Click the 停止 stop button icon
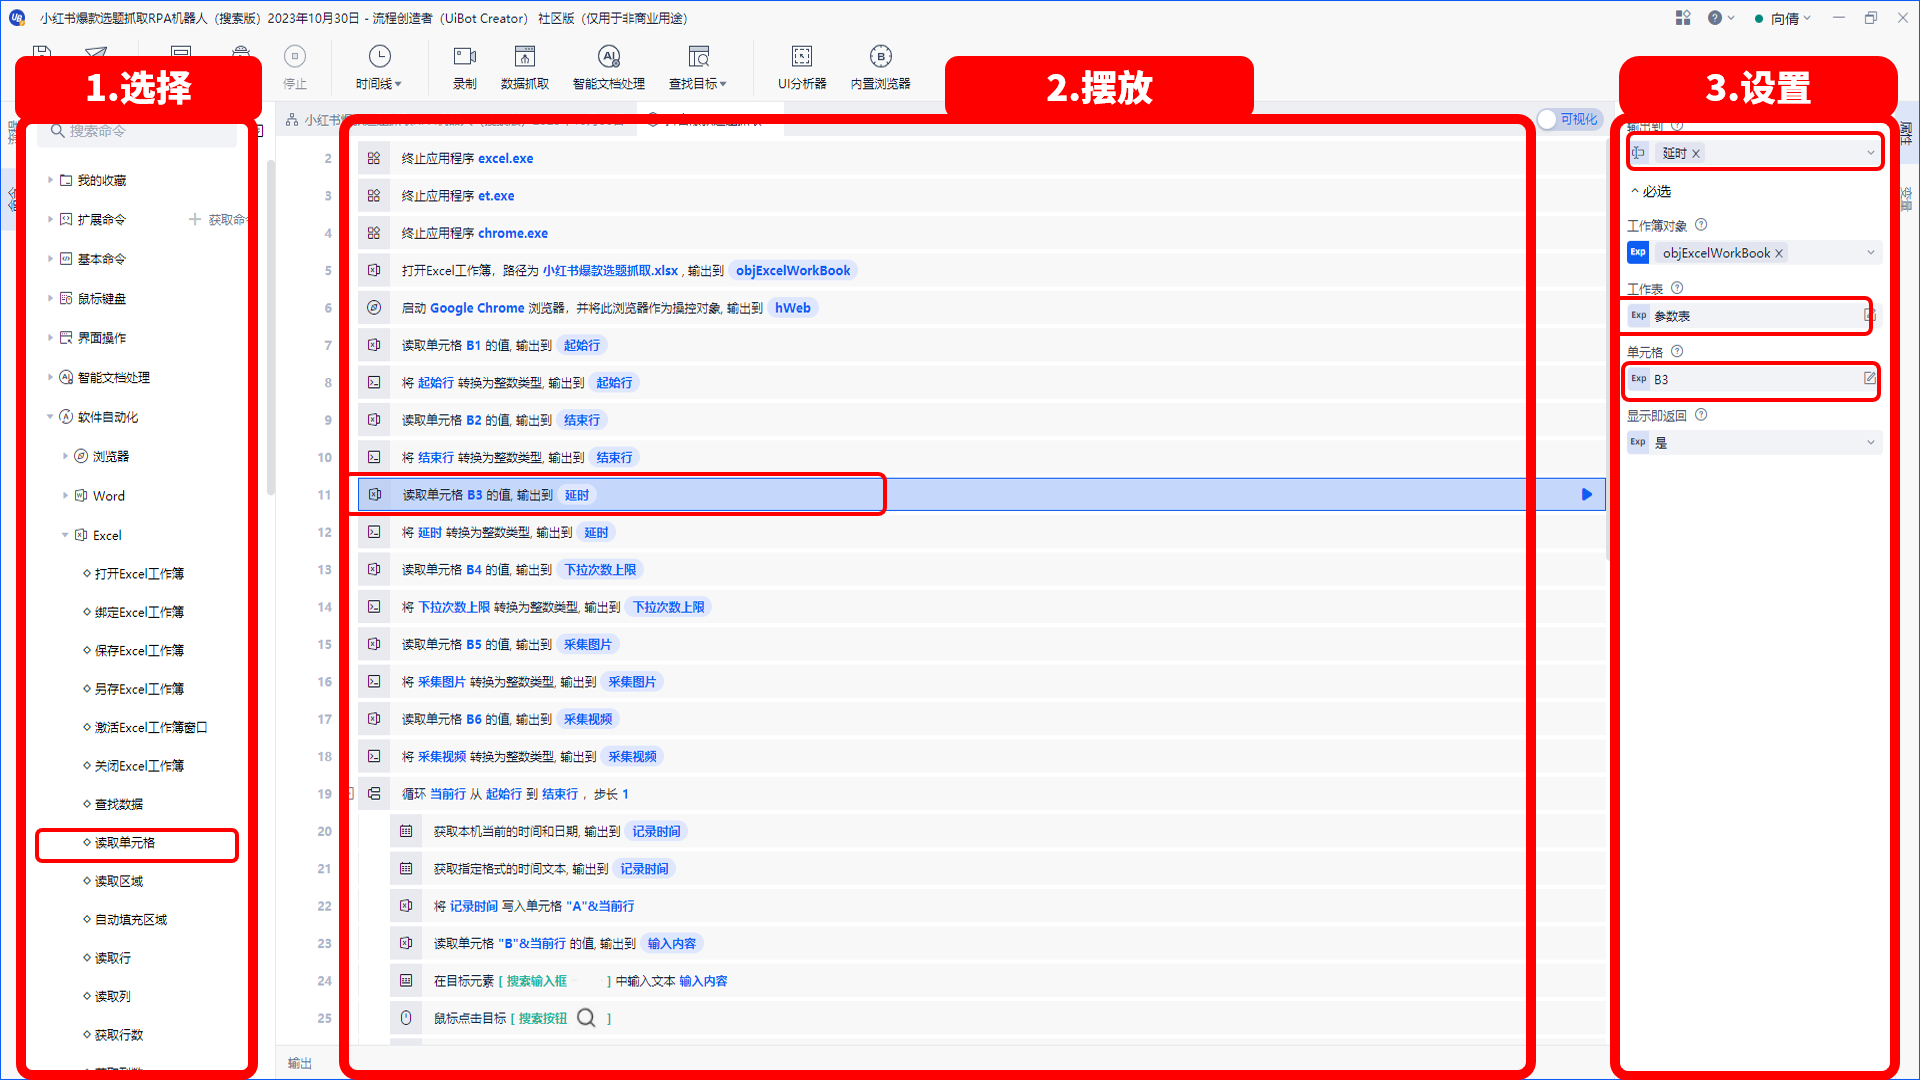This screenshot has height=1080, width=1920. tap(295, 57)
